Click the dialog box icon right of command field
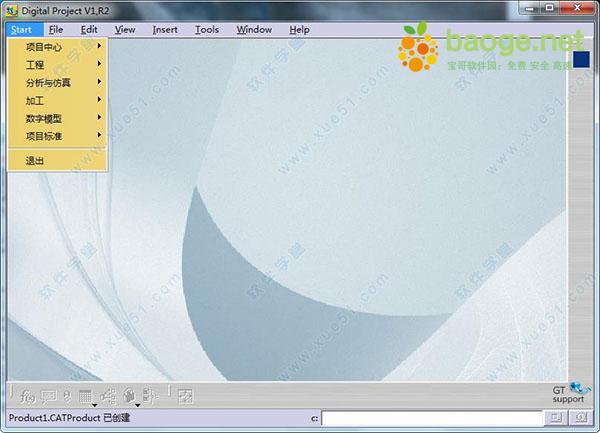The width and height of the screenshot is (600, 433). 556,418
